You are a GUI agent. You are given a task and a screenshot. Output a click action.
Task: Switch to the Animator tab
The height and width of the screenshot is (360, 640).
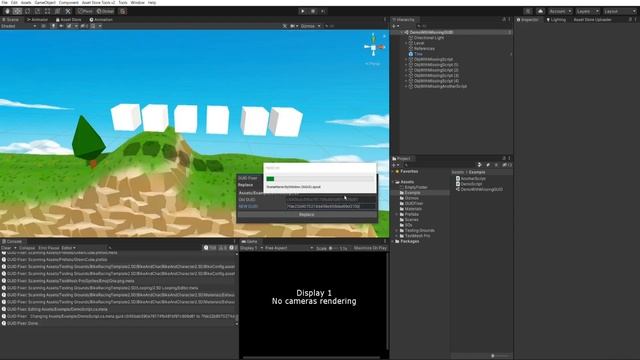click(38, 20)
